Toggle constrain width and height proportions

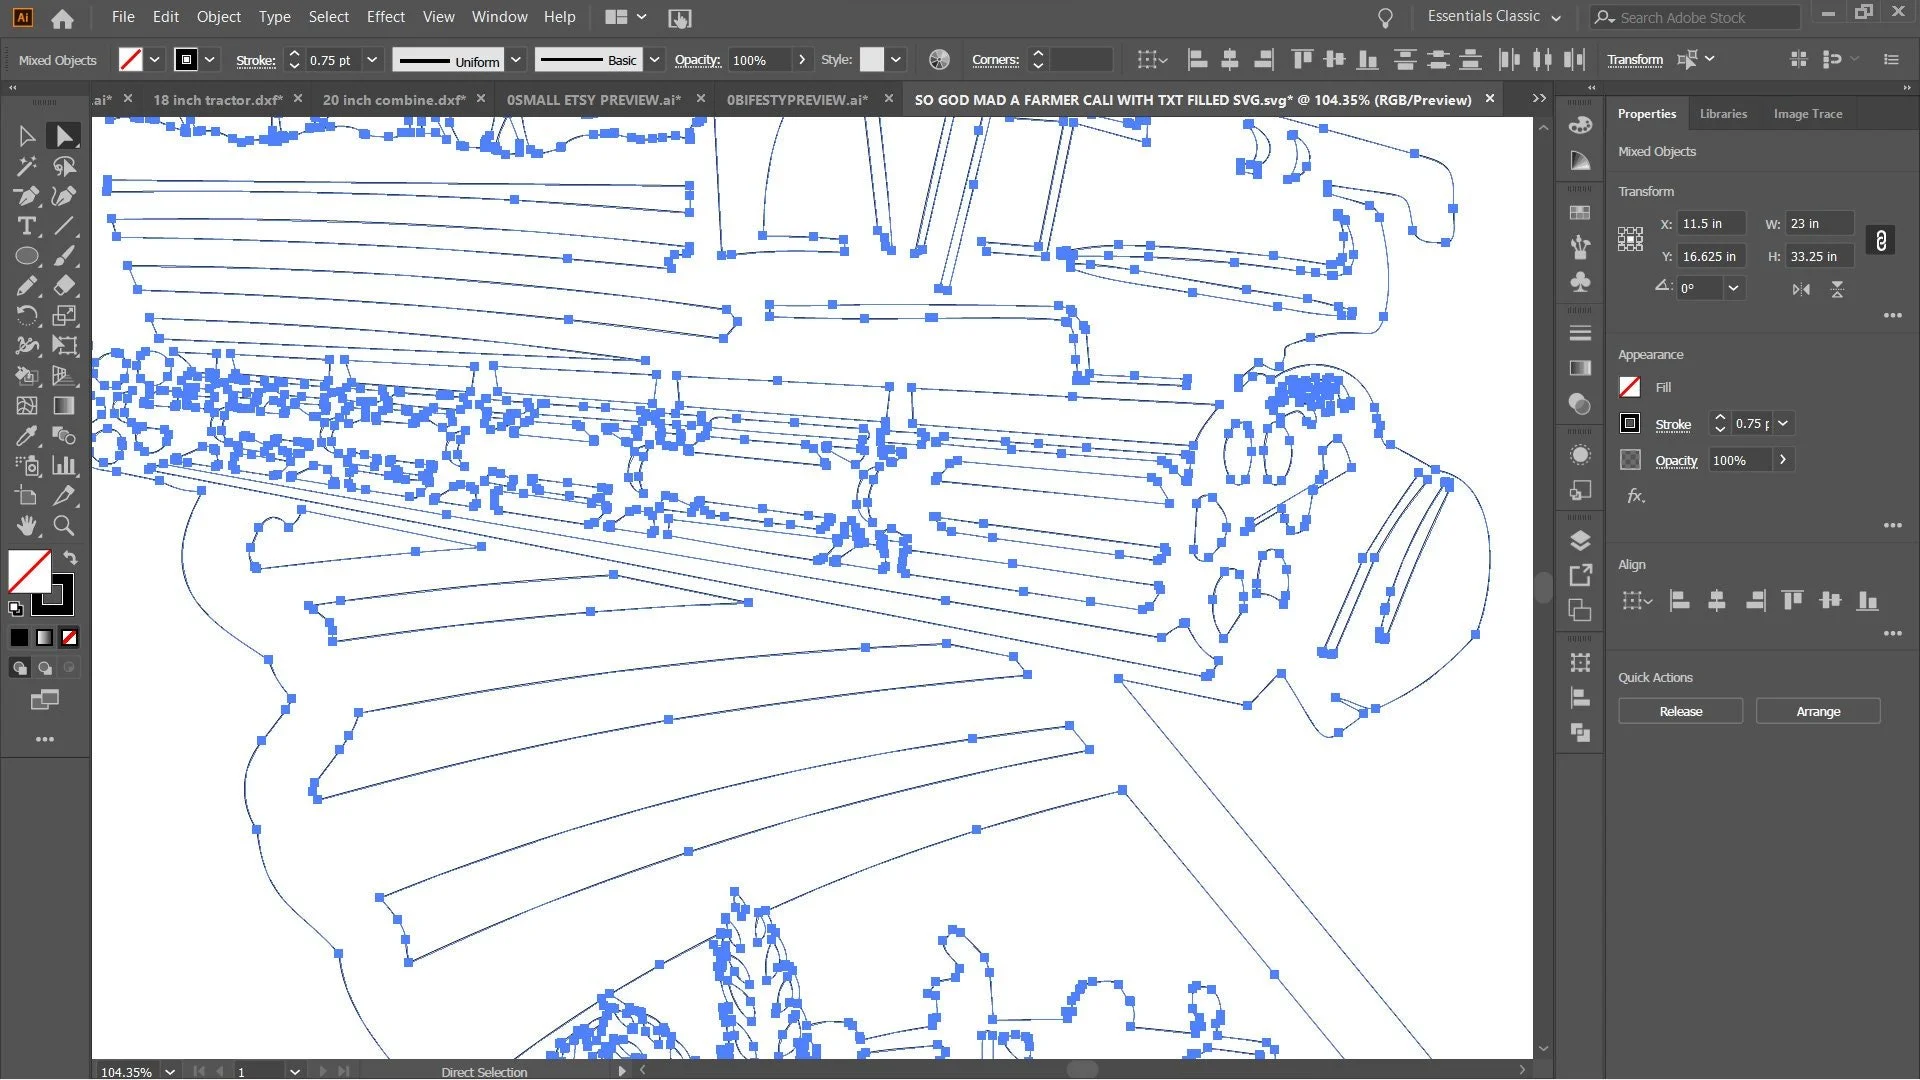pyautogui.click(x=1880, y=241)
